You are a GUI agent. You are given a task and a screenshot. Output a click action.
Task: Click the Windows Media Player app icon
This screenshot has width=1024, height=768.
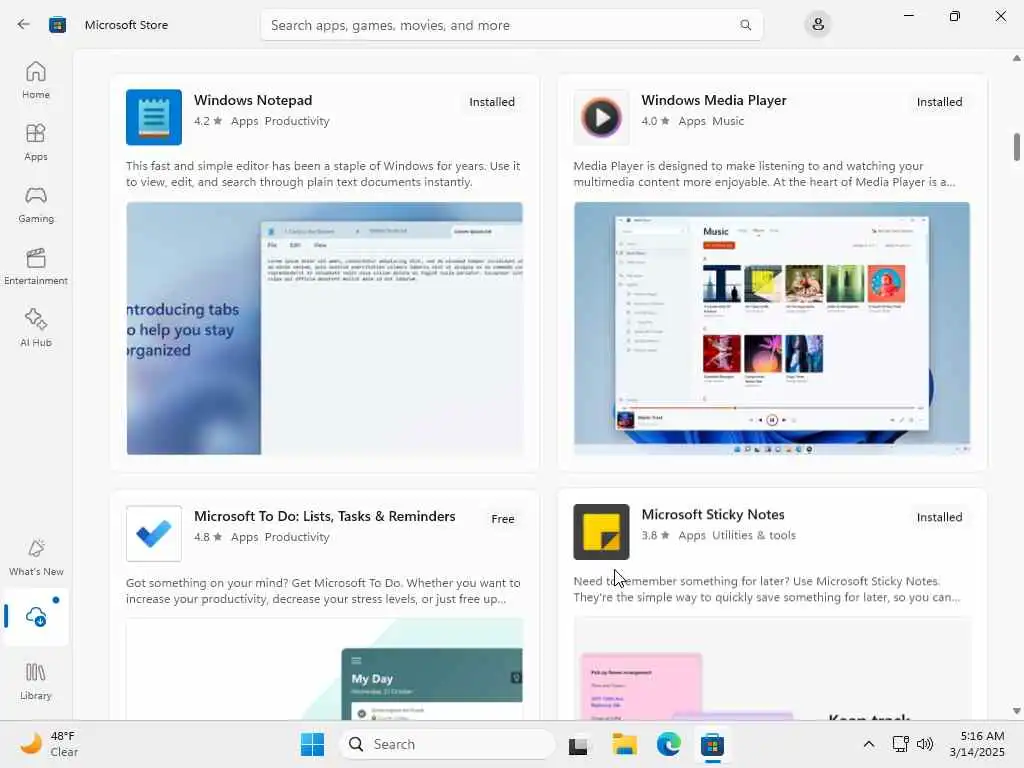601,117
